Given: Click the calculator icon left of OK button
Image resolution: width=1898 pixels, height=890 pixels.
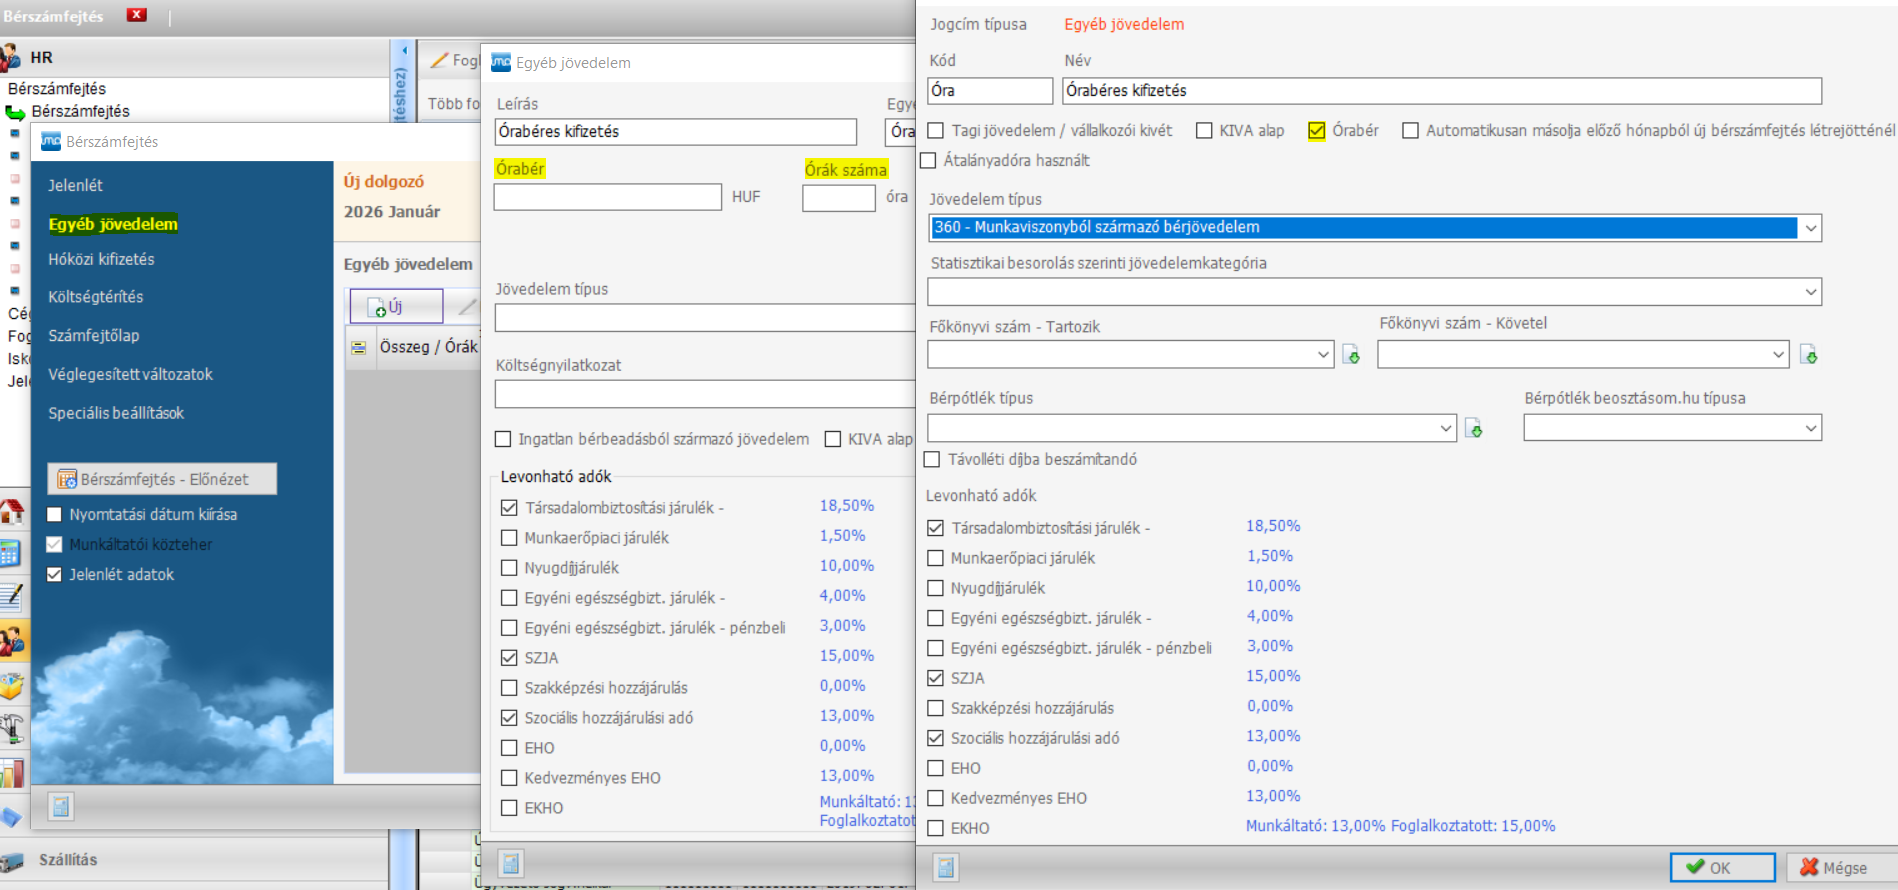Looking at the screenshot, I should click(945, 866).
